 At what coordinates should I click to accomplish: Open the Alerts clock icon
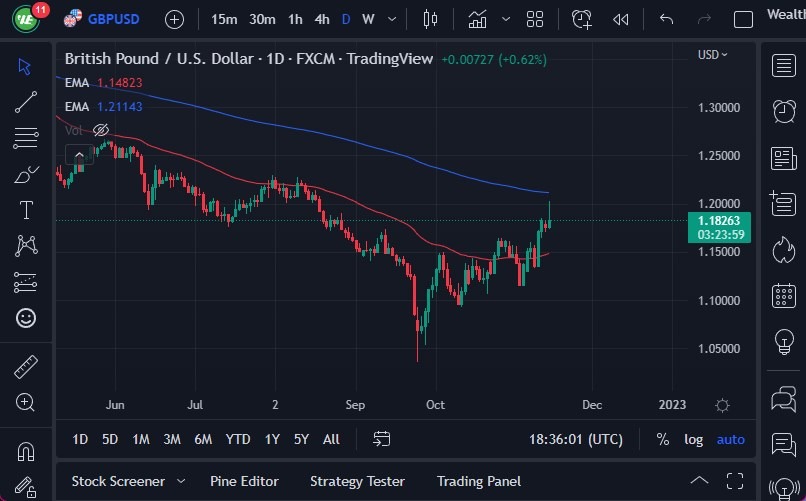pyautogui.click(x=784, y=111)
